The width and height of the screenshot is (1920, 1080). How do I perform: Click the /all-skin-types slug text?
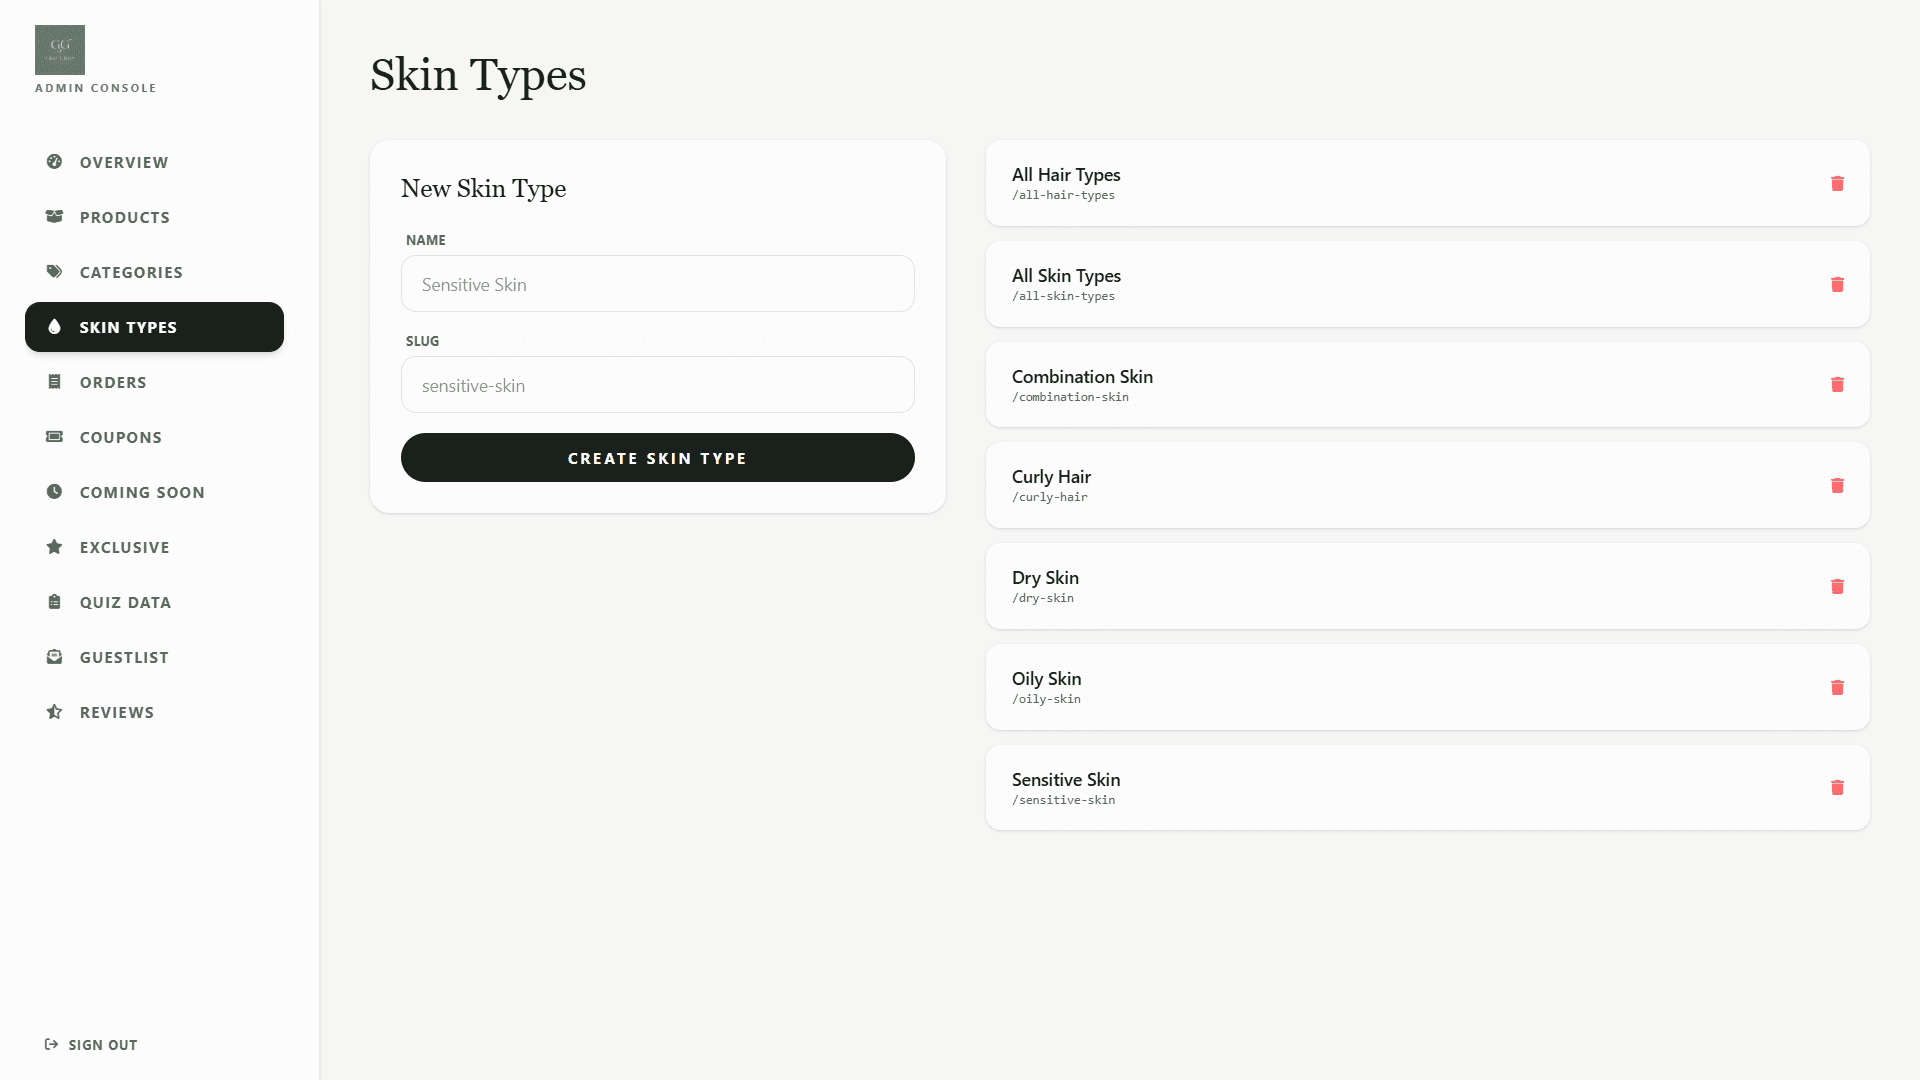pos(1063,296)
